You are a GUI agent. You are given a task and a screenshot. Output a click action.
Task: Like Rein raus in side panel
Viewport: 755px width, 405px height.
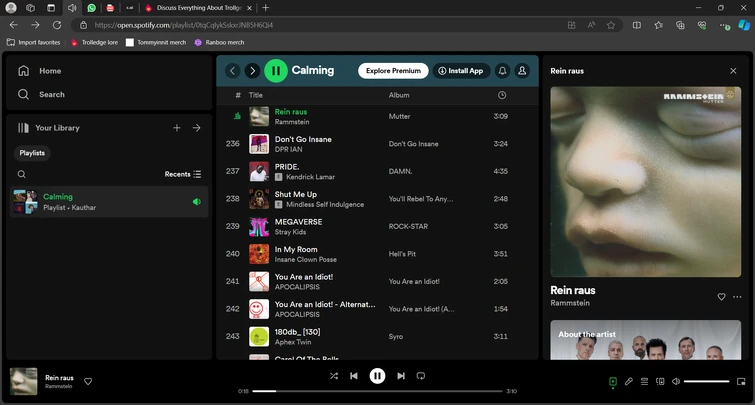click(x=721, y=297)
